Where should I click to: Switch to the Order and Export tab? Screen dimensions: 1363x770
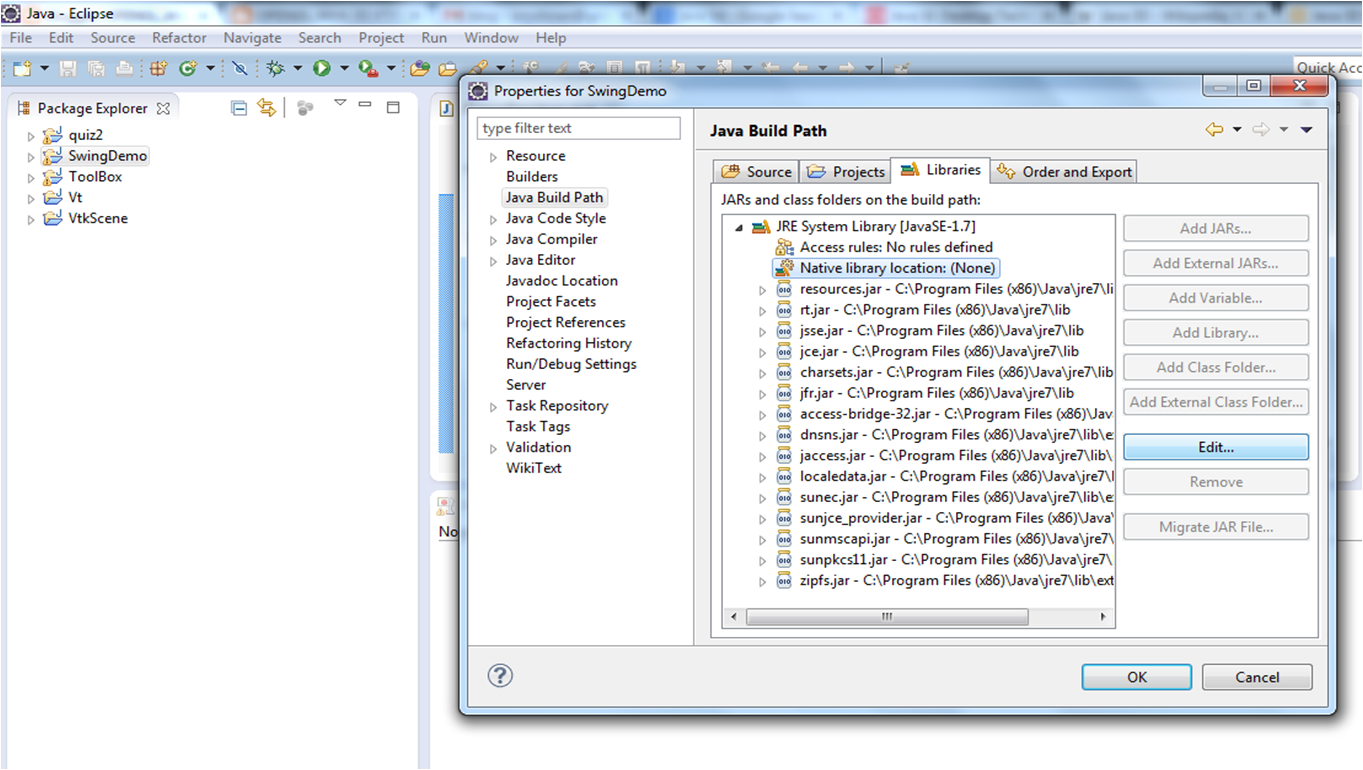tap(1063, 171)
